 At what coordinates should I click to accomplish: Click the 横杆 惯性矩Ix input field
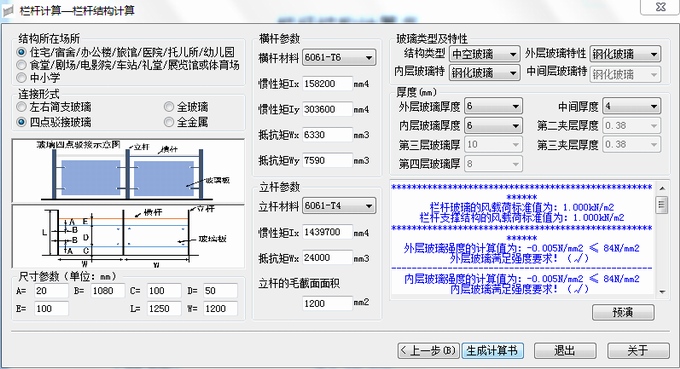327,84
